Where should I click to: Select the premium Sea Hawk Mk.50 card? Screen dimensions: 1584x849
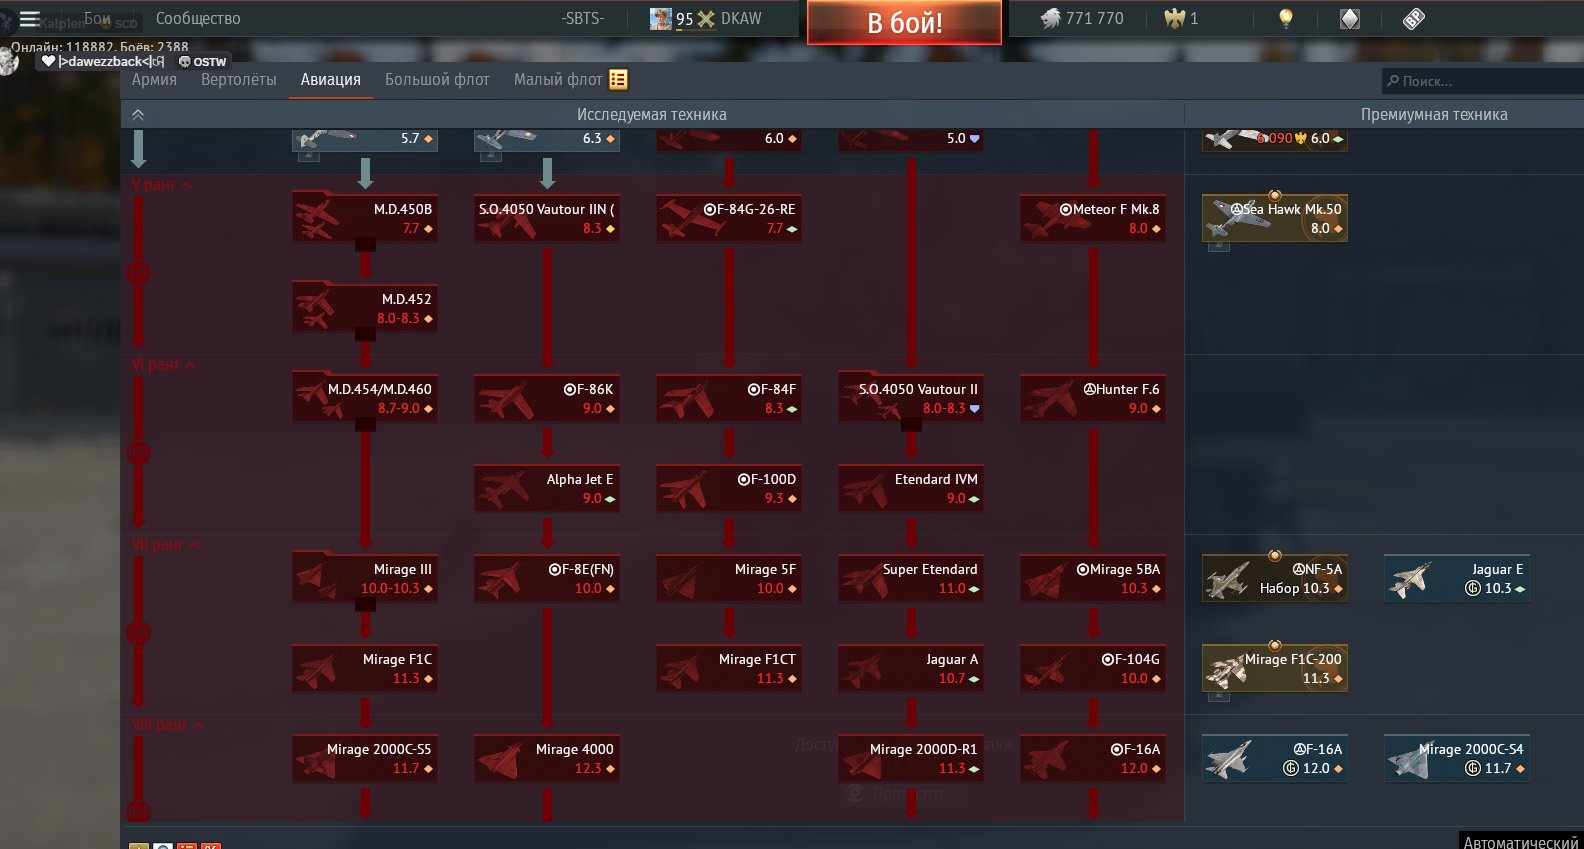pyautogui.click(x=1275, y=218)
